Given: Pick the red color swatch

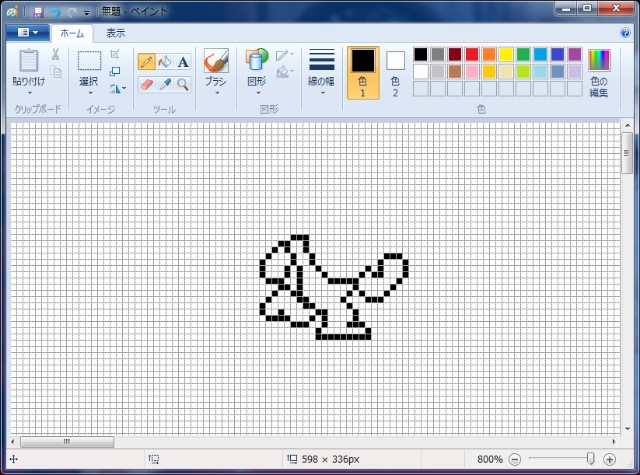Looking at the screenshot, I should [472, 54].
